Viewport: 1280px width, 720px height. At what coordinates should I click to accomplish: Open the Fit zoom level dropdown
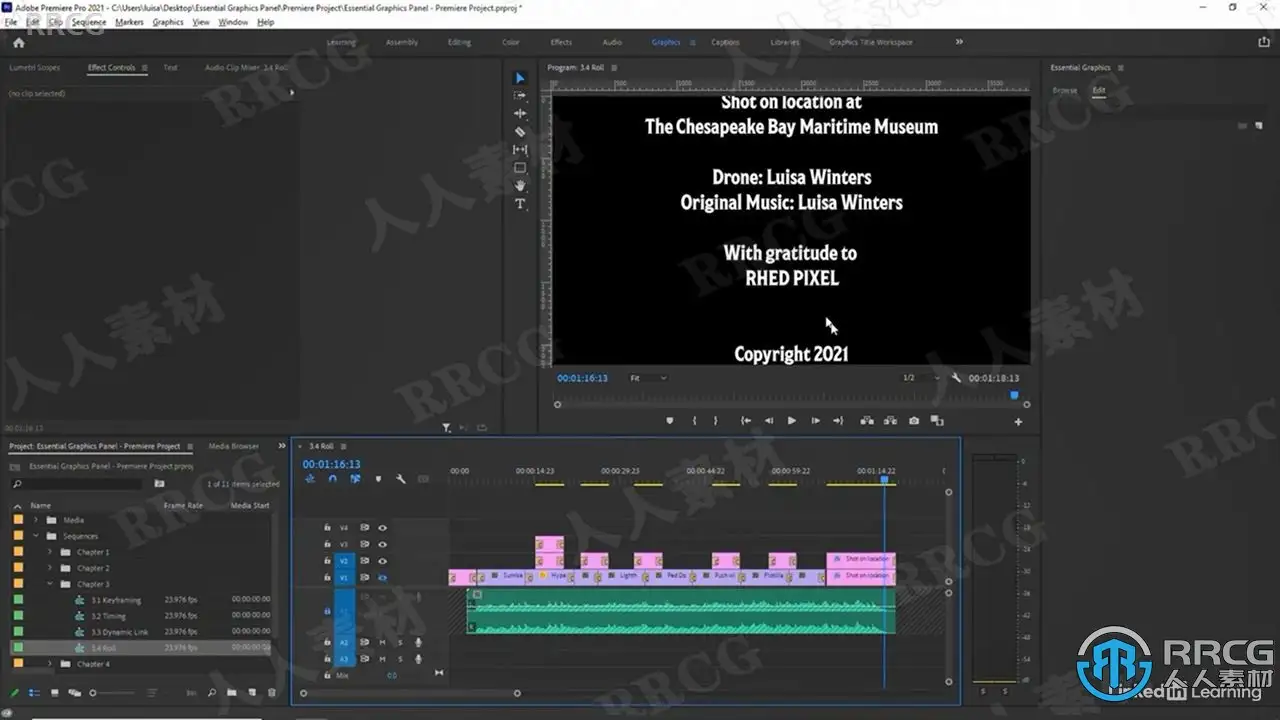648,378
